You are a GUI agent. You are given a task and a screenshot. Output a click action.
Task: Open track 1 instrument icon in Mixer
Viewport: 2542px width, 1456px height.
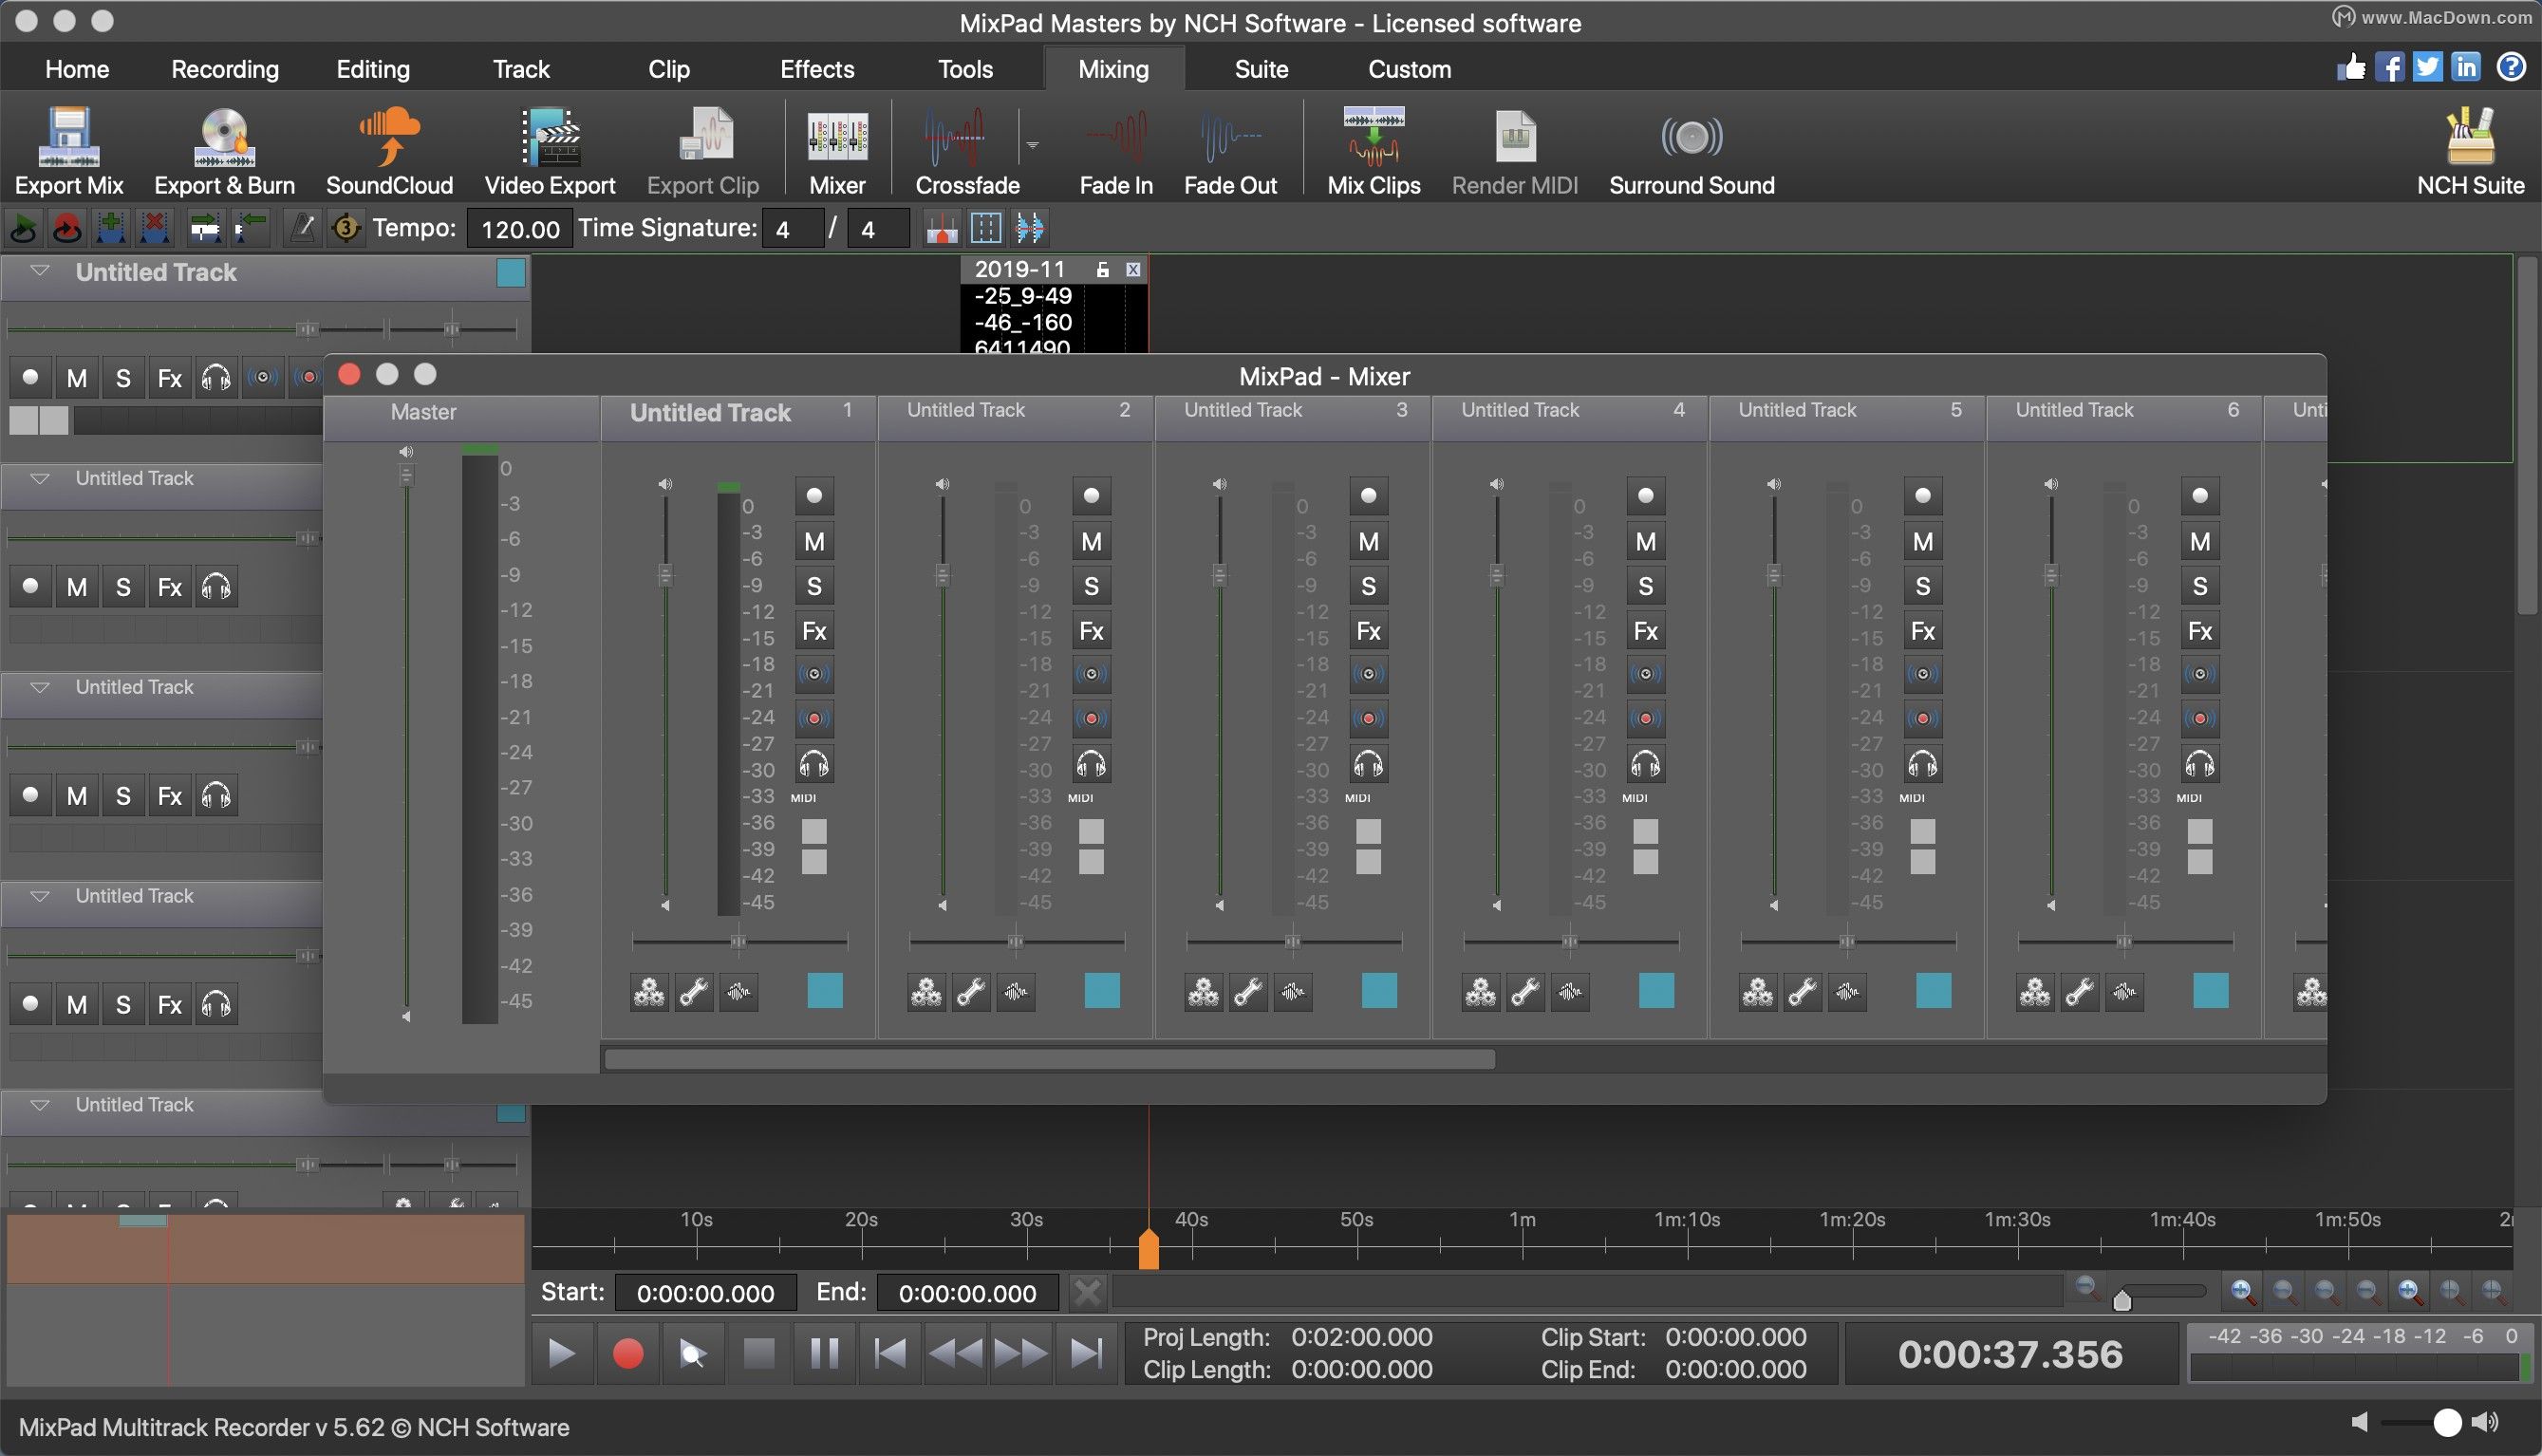tap(649, 992)
